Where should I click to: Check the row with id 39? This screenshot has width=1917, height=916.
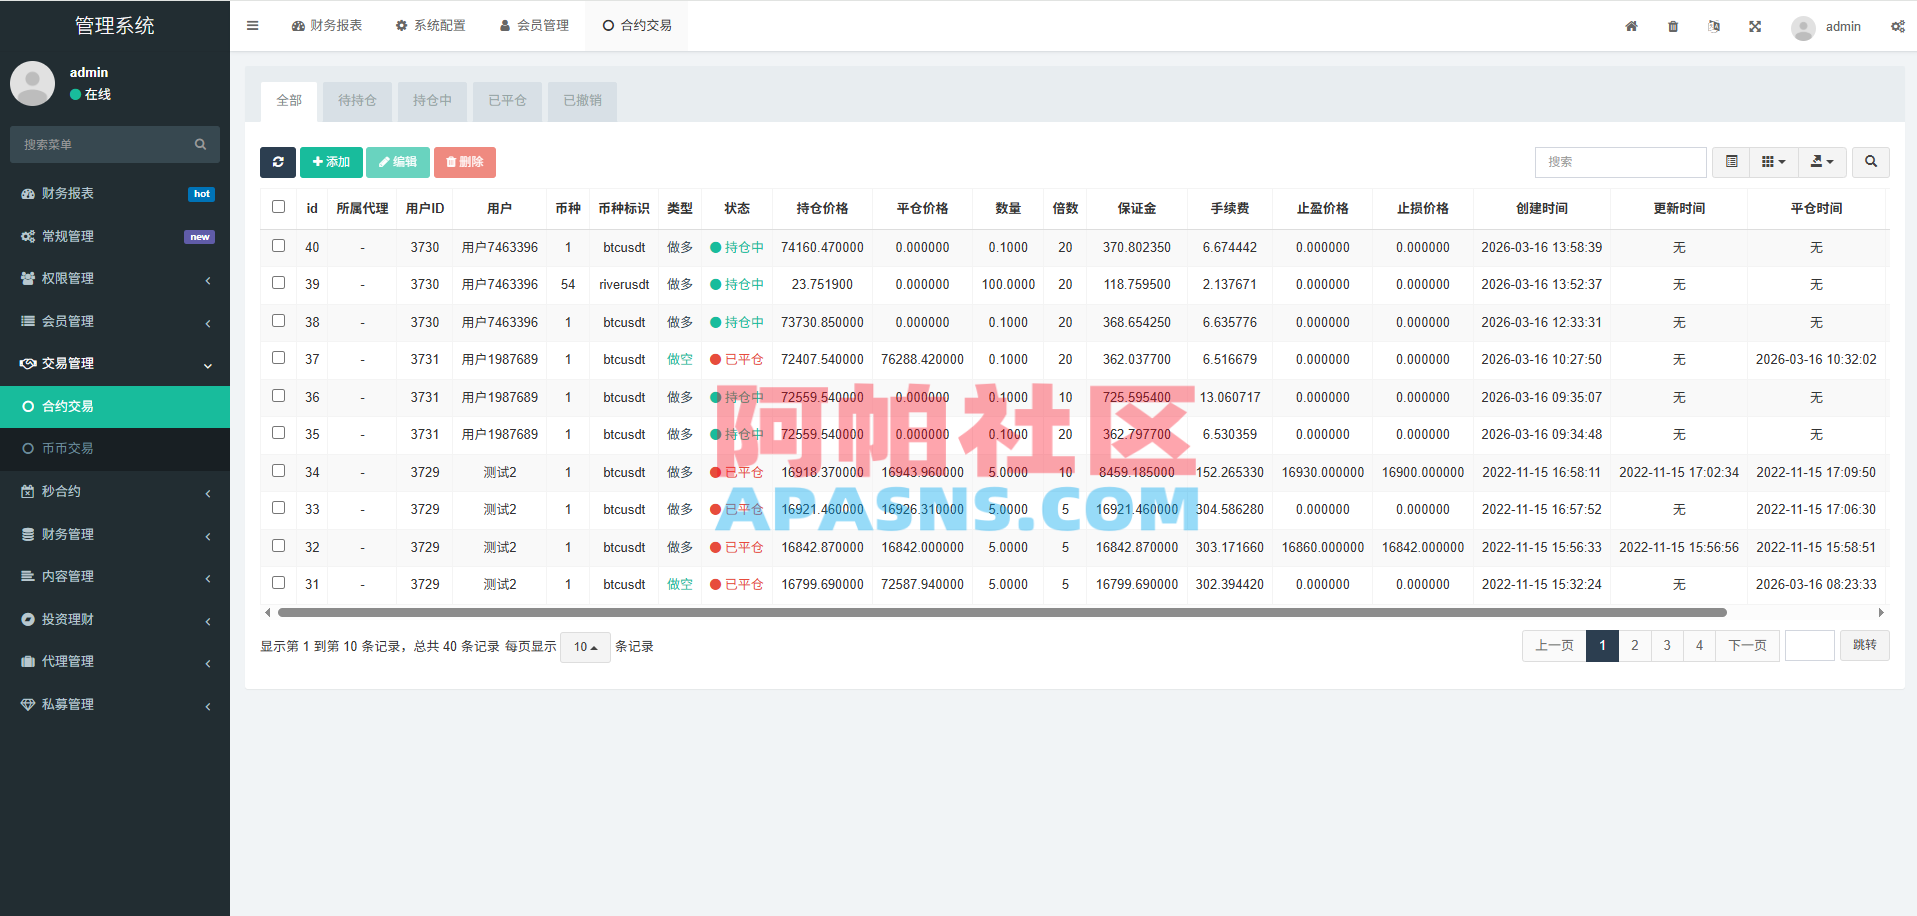coord(278,283)
